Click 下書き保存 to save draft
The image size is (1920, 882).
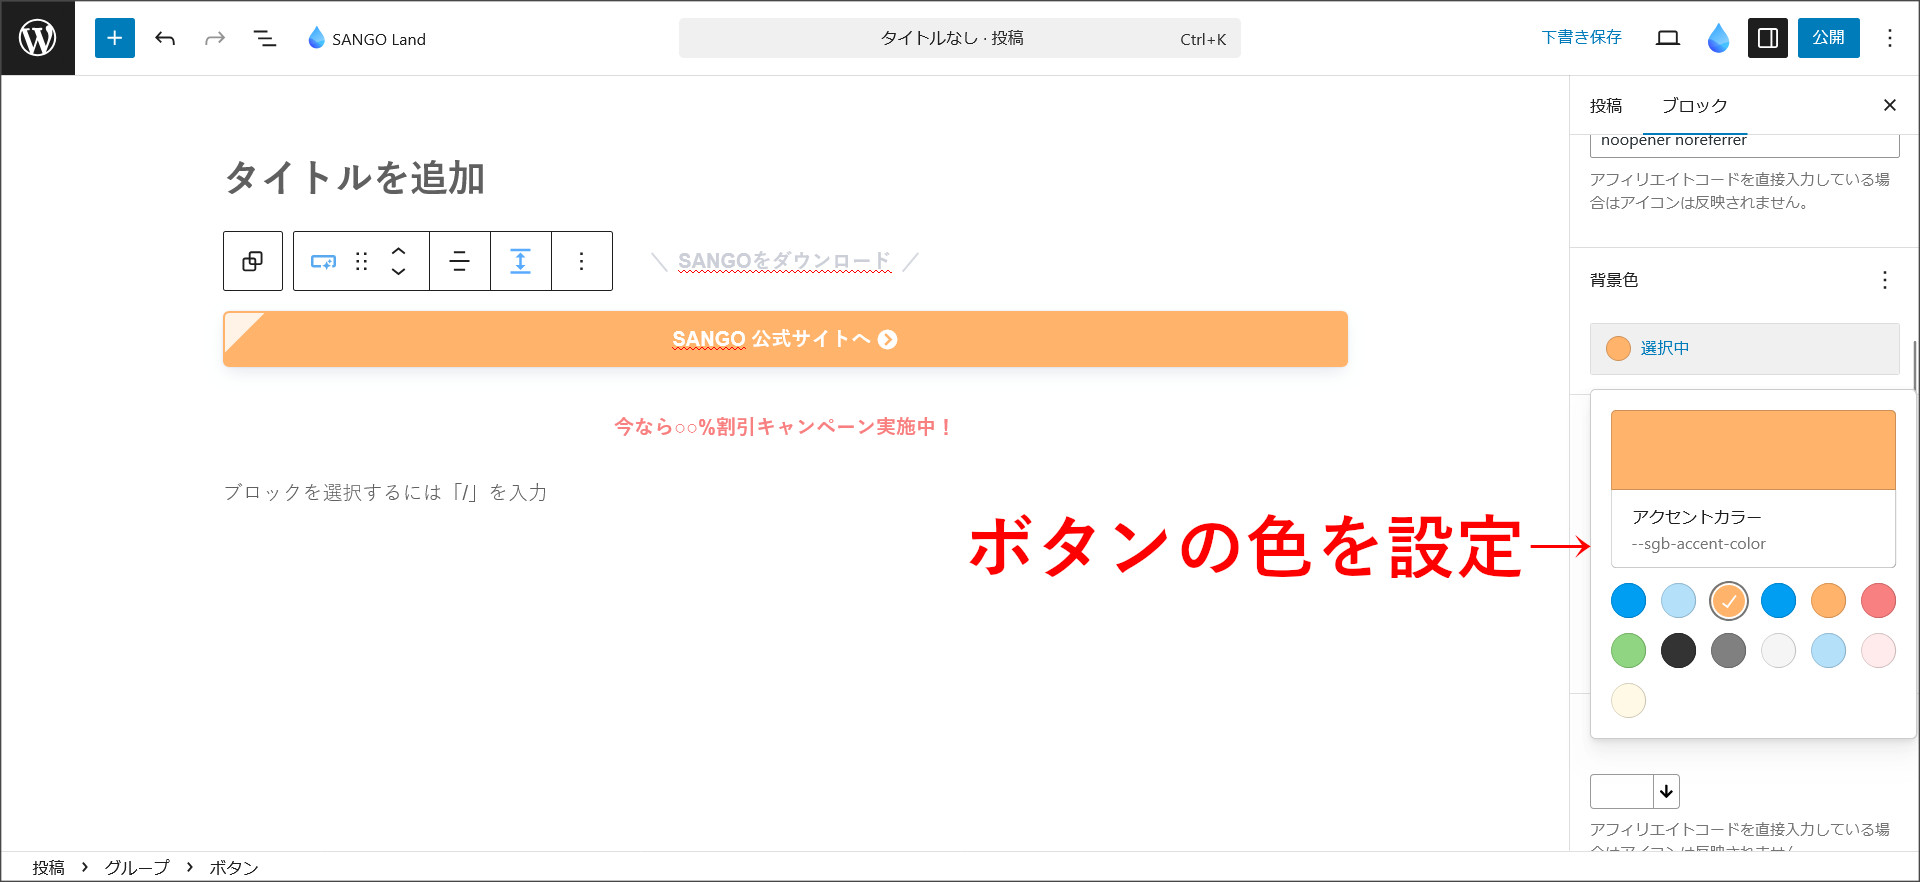pos(1581,38)
